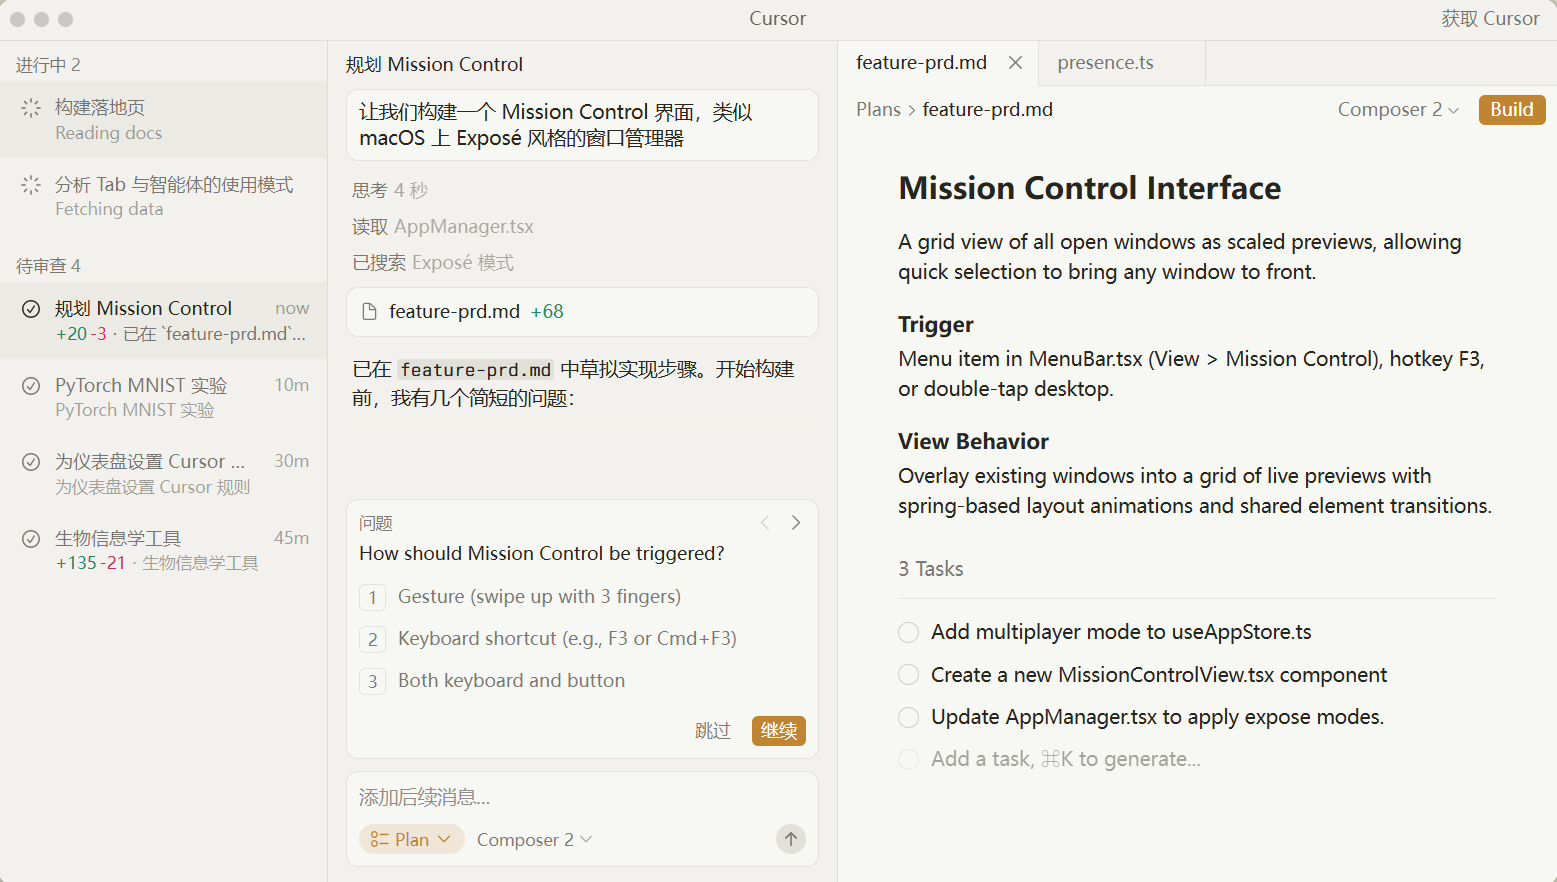Check off the task Add multiplayer mode to useAppStore.ts
This screenshot has height=882, width=1557.
click(908, 632)
